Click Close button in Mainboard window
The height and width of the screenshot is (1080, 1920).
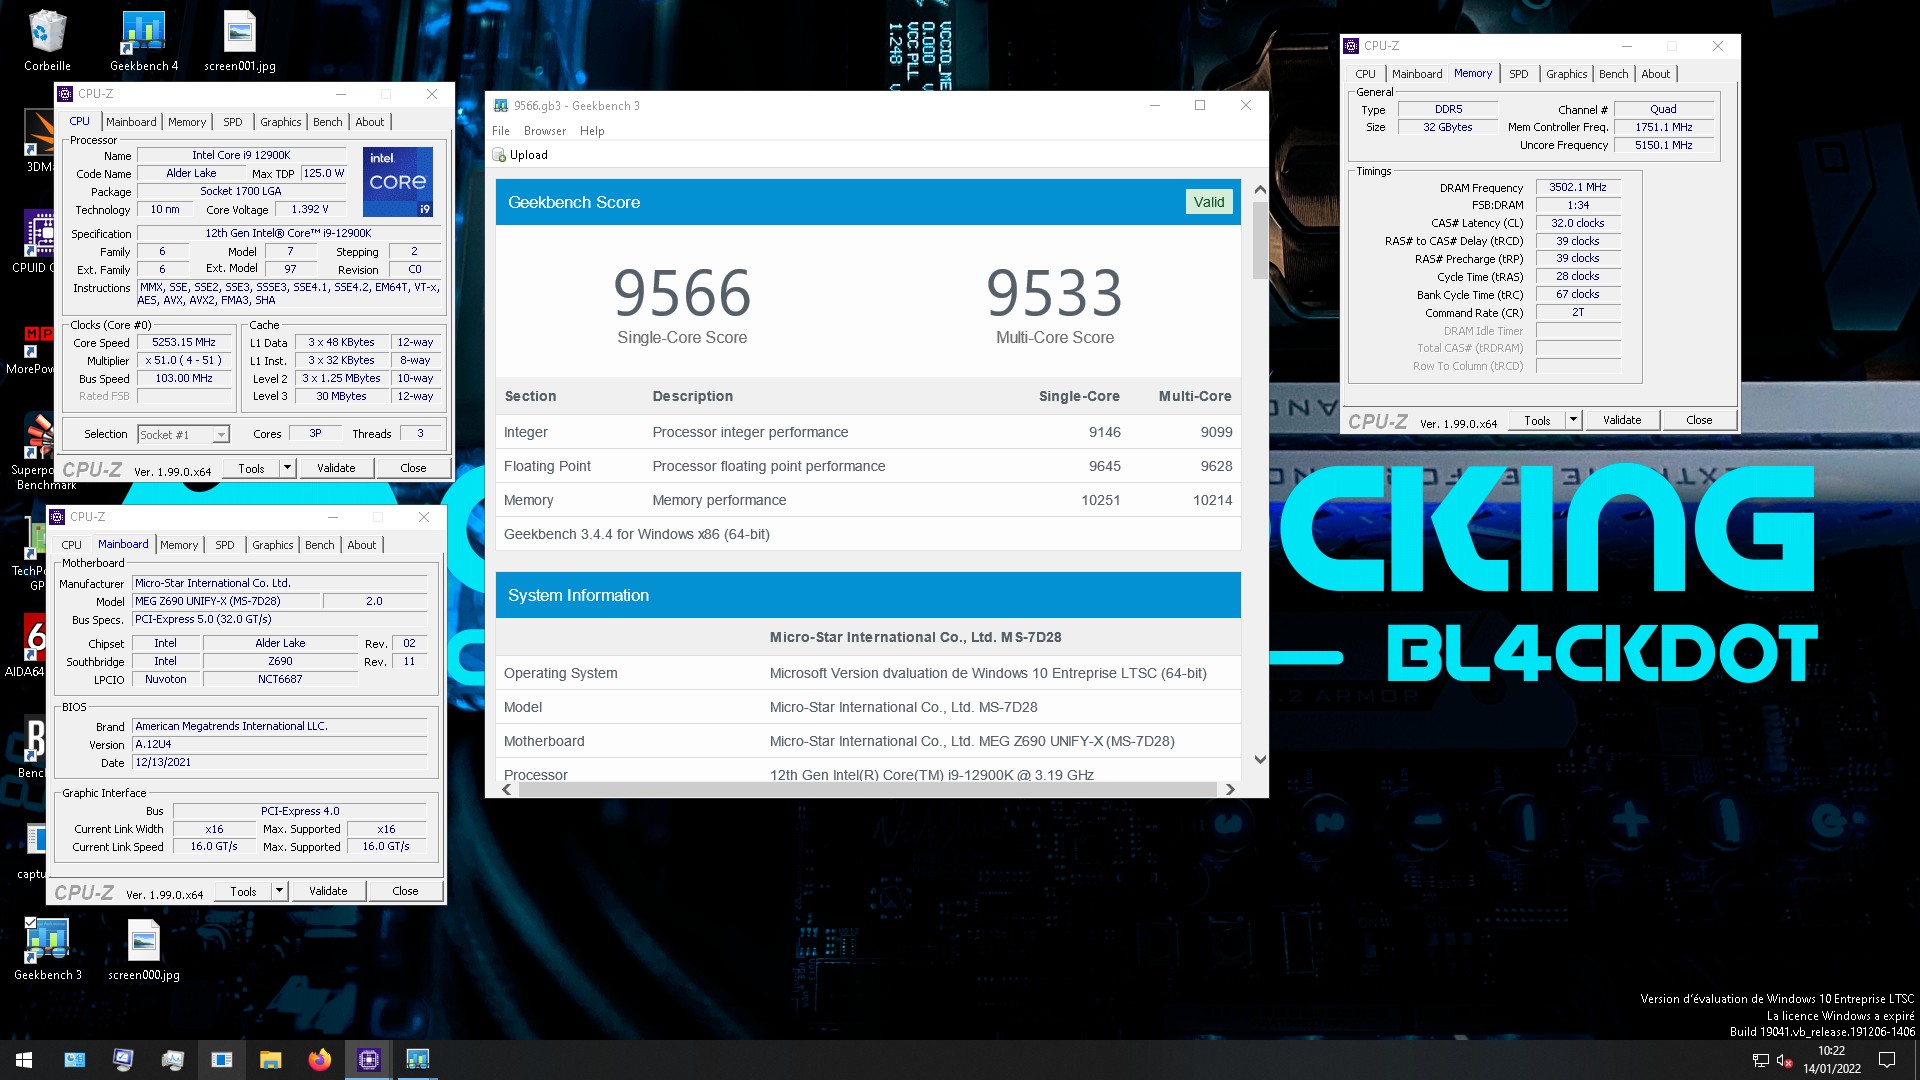pyautogui.click(x=405, y=891)
